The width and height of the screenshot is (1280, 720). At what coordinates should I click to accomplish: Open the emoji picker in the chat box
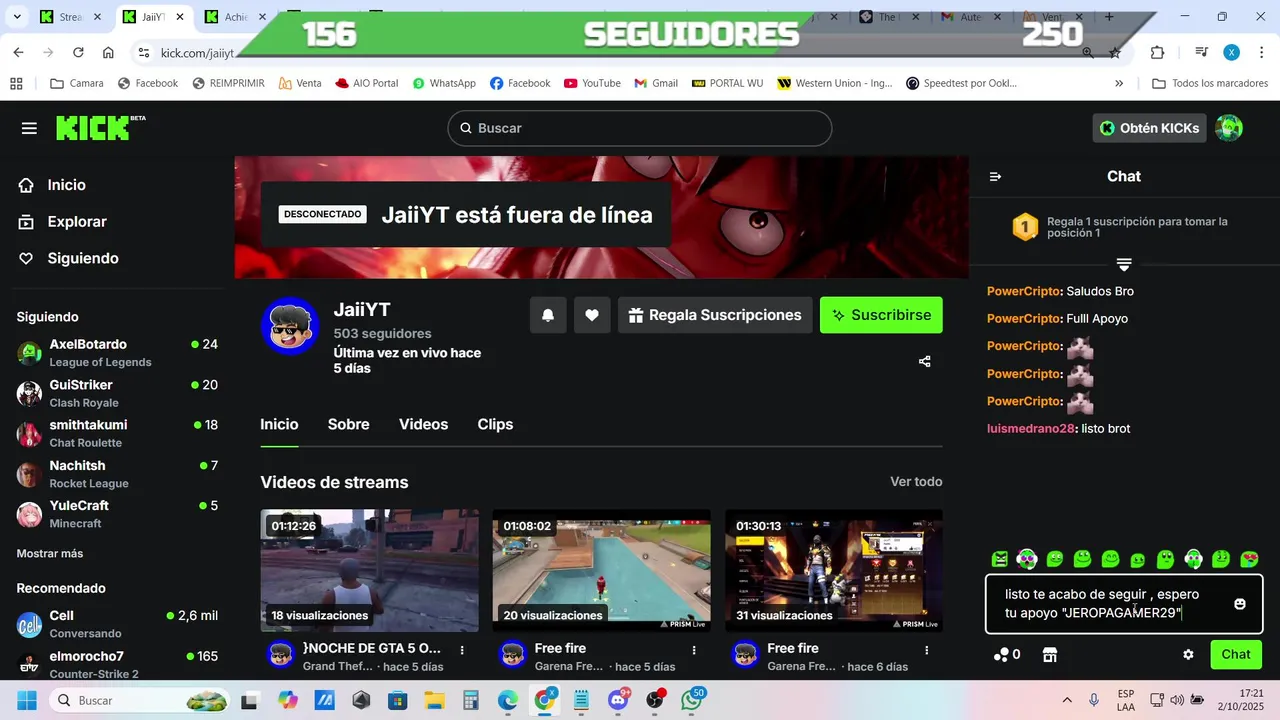tap(1240, 604)
